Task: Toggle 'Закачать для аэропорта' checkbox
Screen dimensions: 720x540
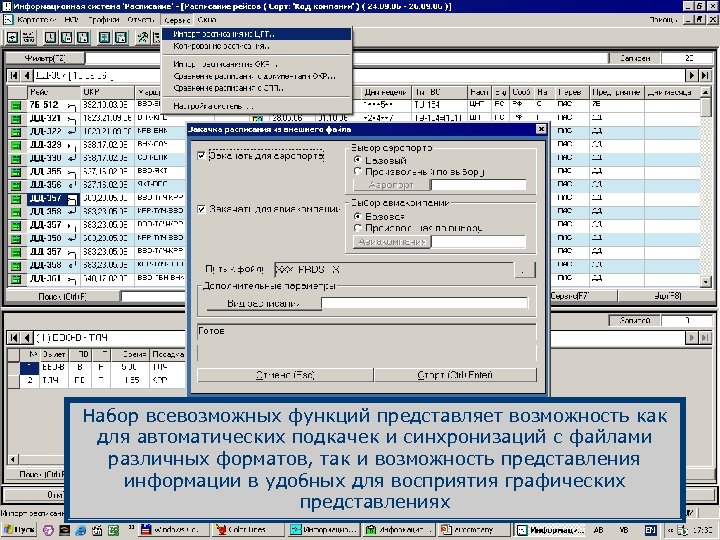Action: click(201, 156)
